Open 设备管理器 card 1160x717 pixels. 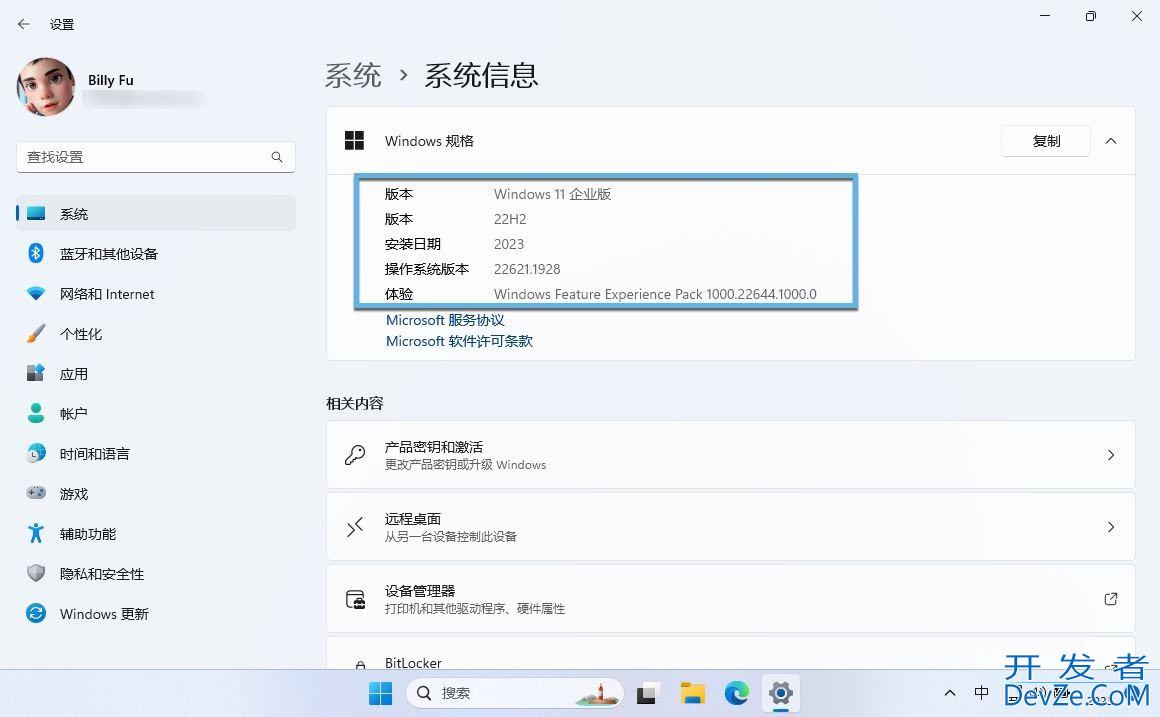click(x=730, y=599)
